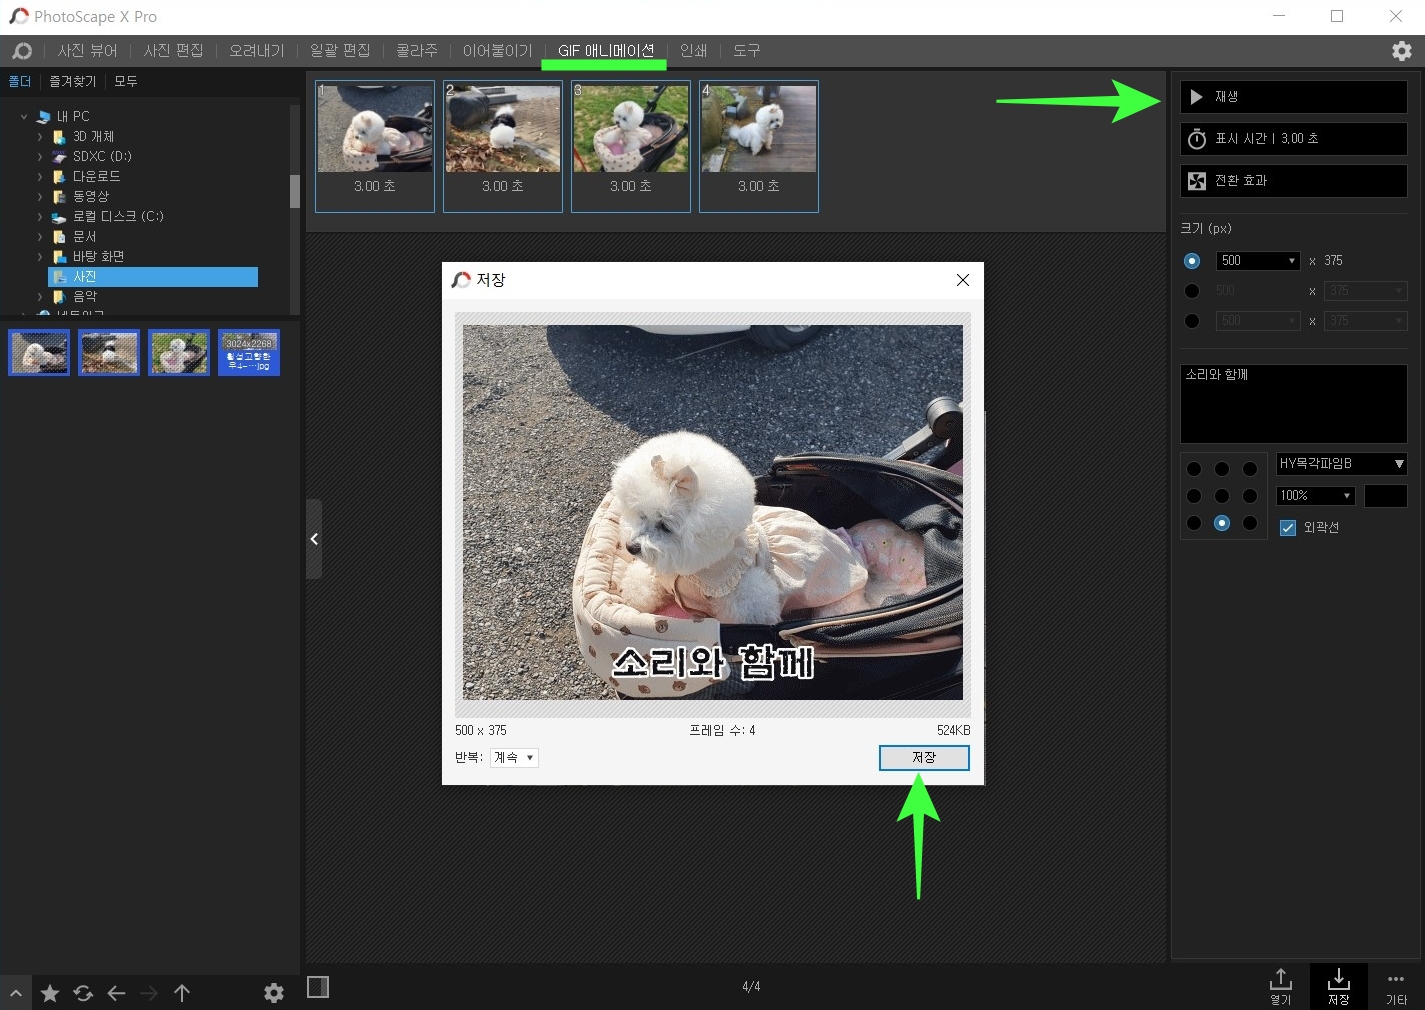This screenshot has width=1425, height=1010.
Task: Collapse the left panel with arrow handle
Action: (x=314, y=539)
